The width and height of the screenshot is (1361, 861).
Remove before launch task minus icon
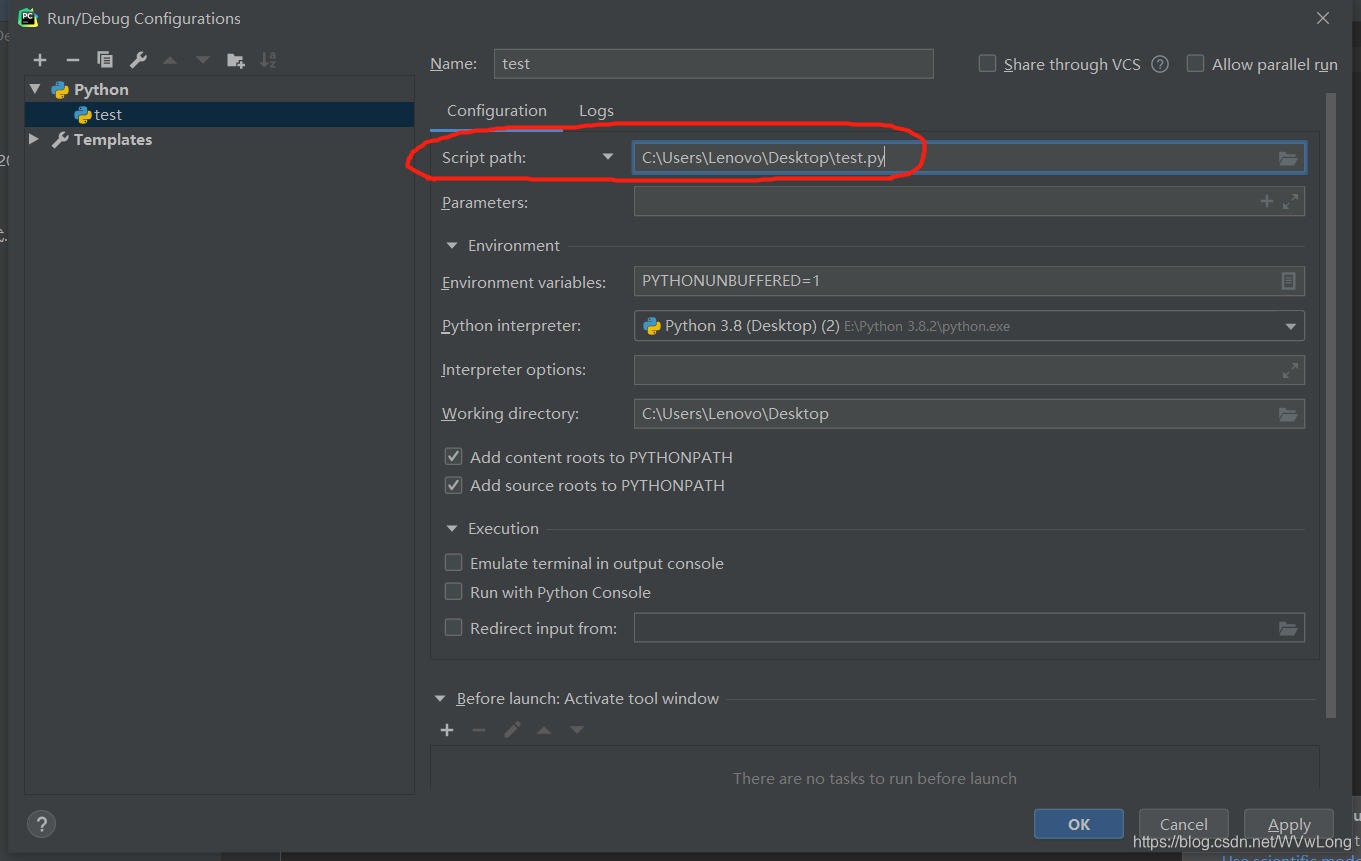(x=479, y=730)
